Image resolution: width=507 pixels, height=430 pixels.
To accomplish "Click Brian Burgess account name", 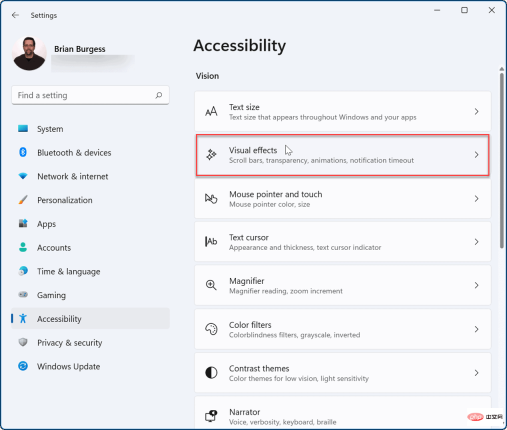I will [80, 49].
